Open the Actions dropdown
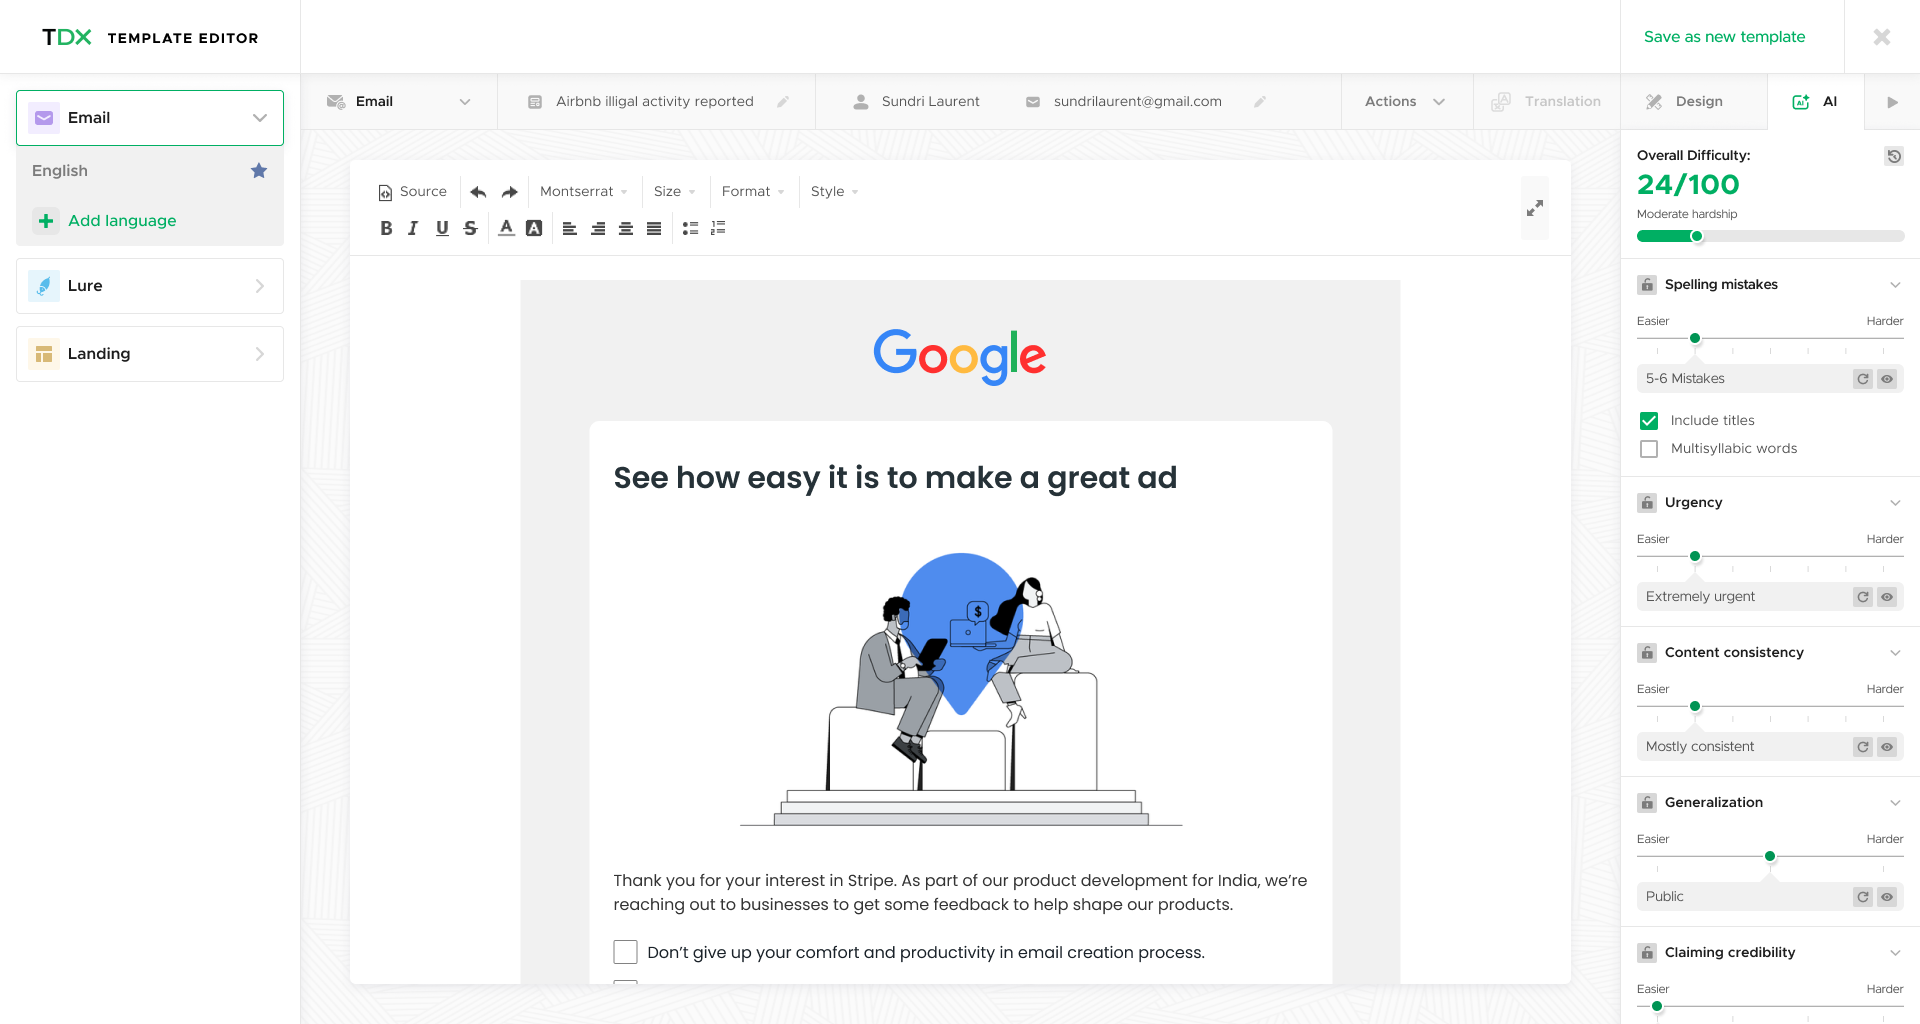The height and width of the screenshot is (1024, 1920). [1405, 102]
